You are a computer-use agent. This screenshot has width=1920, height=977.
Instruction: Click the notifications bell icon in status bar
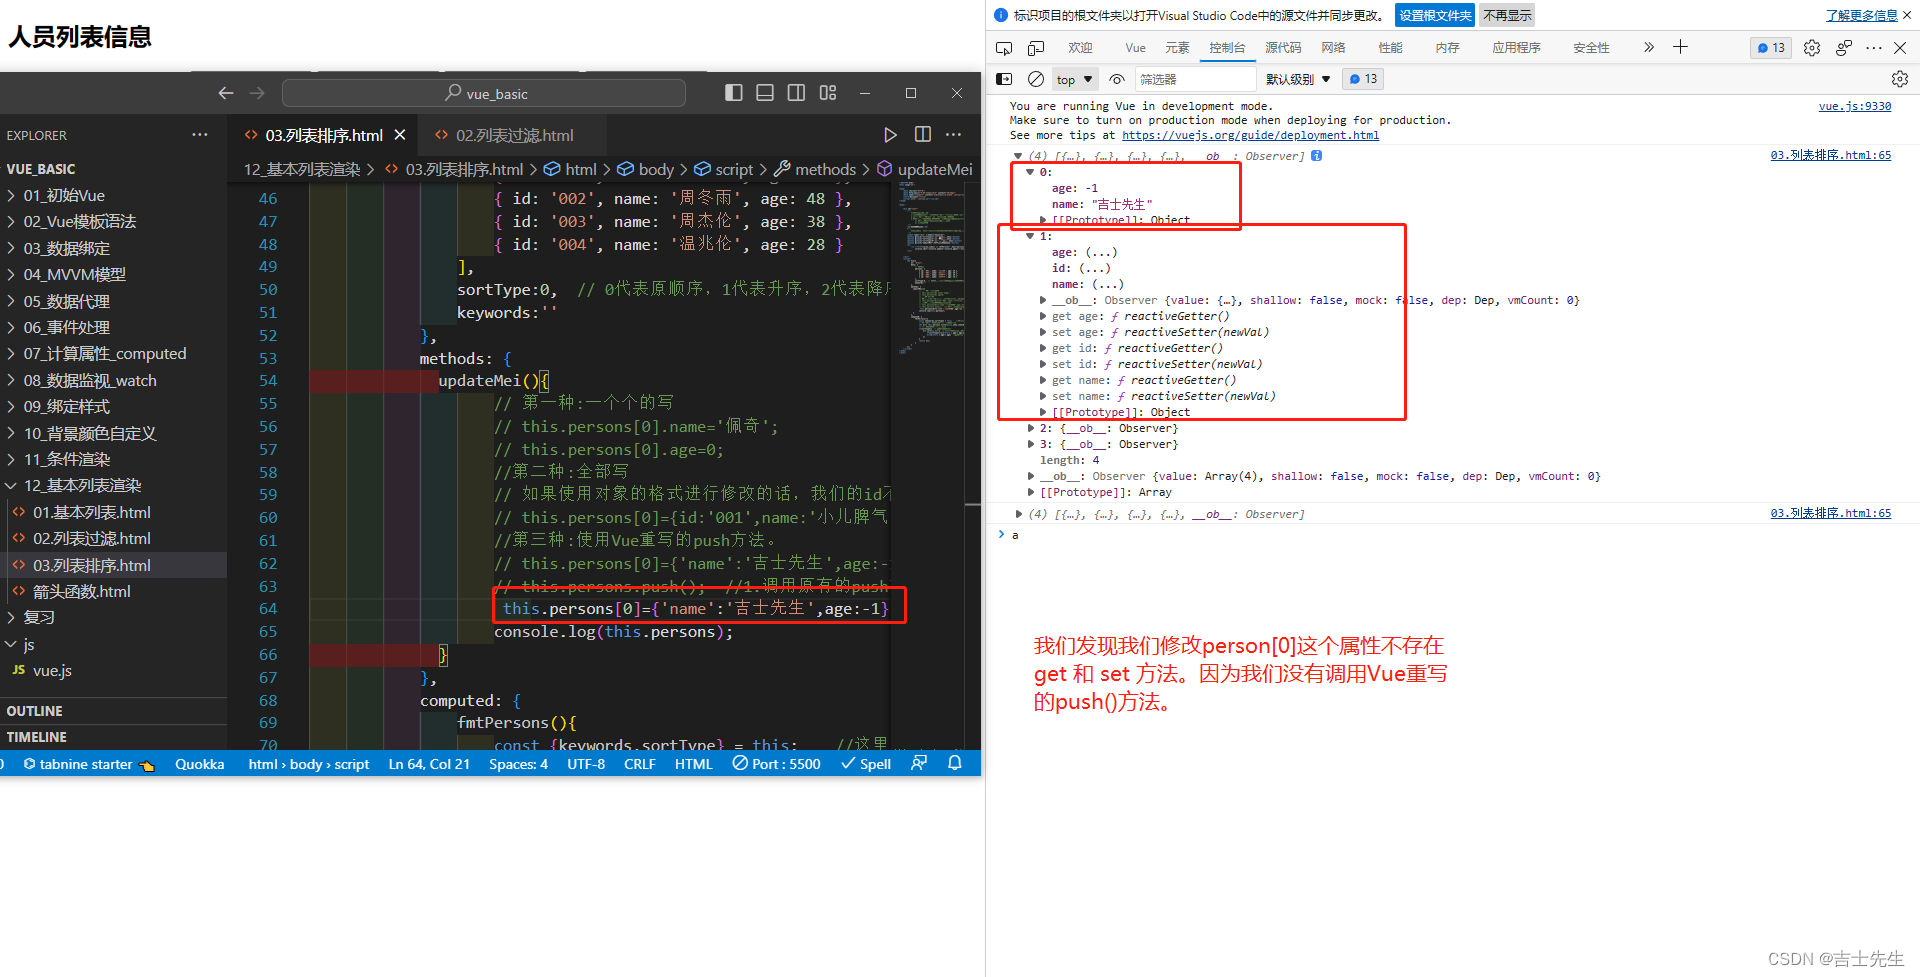tap(954, 763)
